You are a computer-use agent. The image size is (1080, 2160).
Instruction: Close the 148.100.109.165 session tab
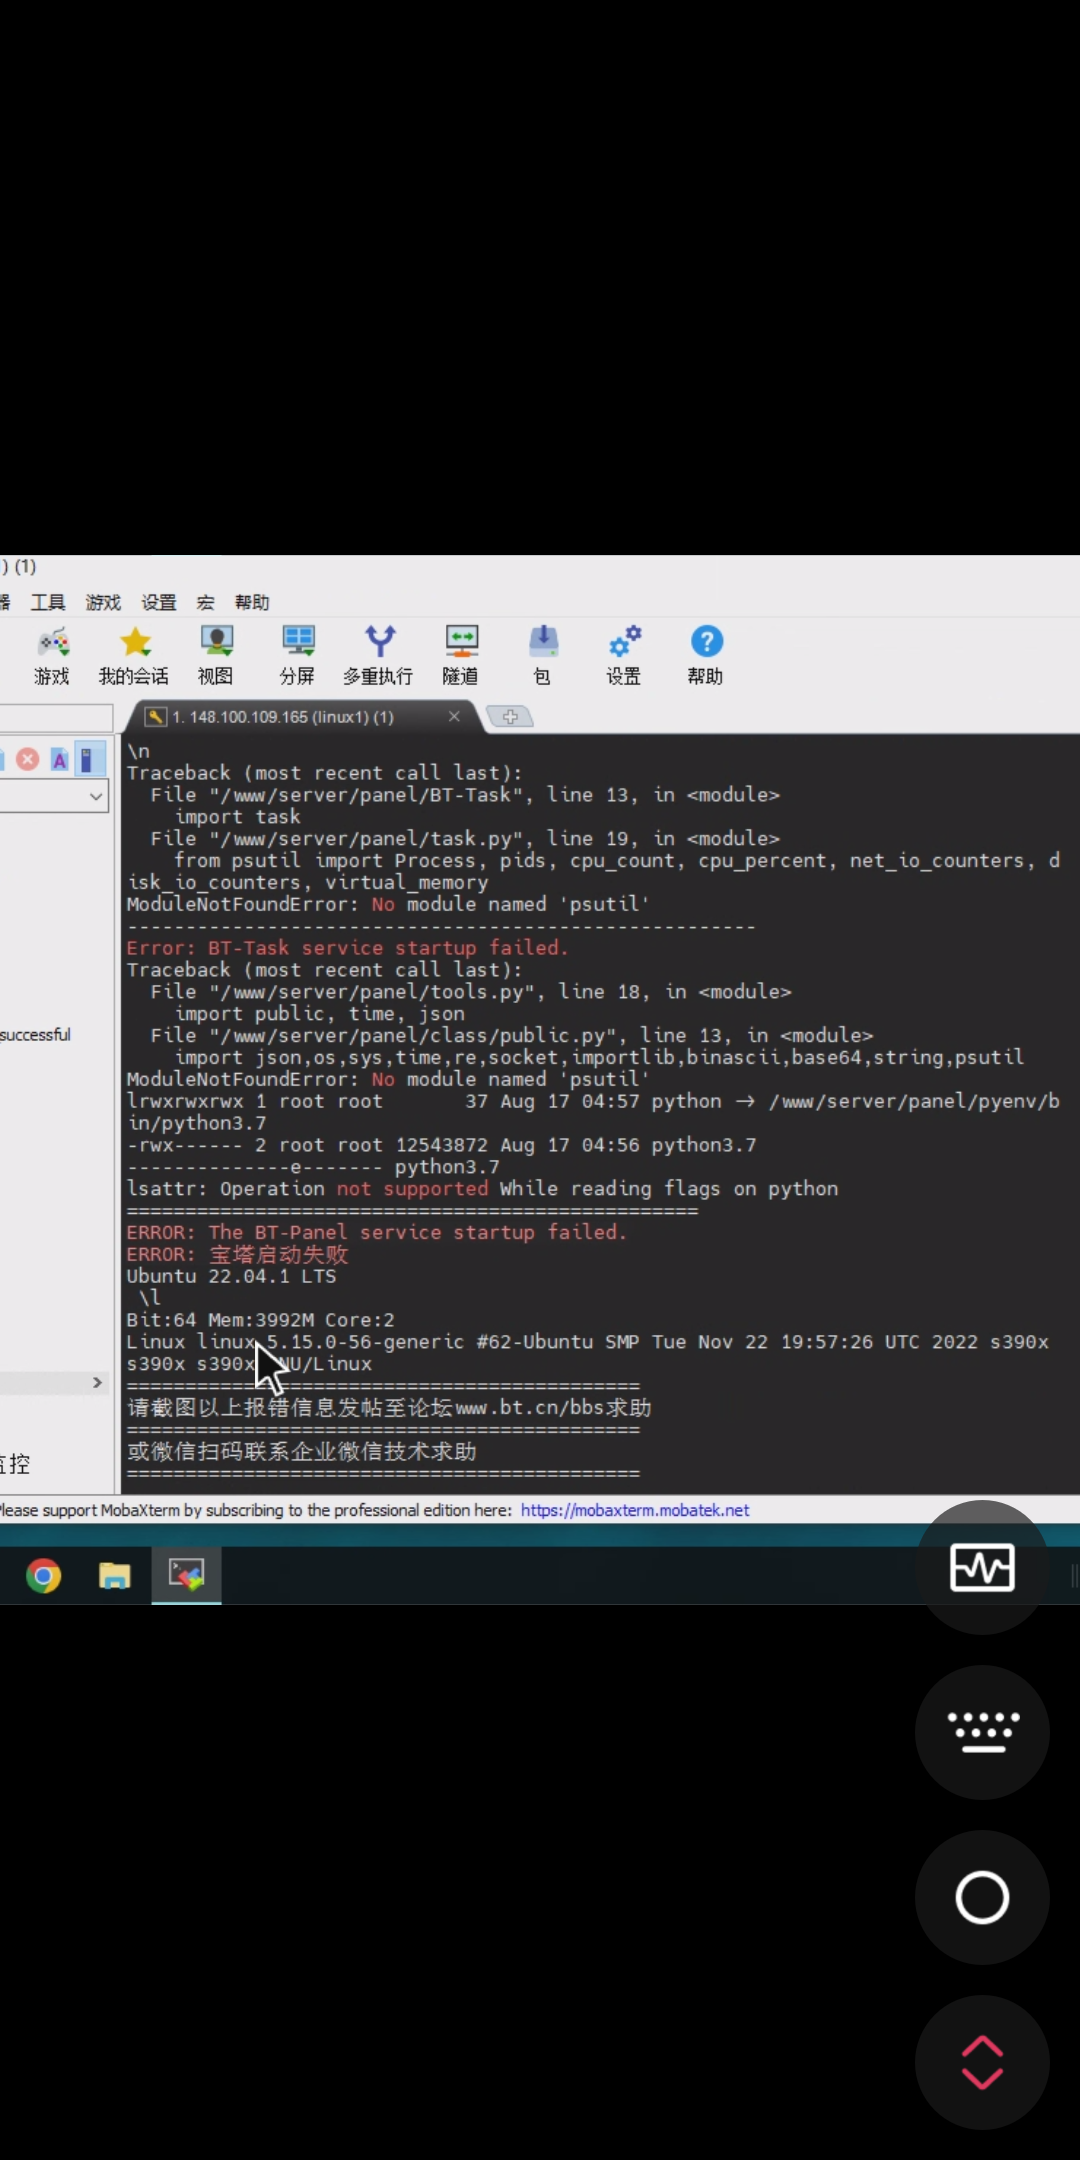click(x=454, y=716)
